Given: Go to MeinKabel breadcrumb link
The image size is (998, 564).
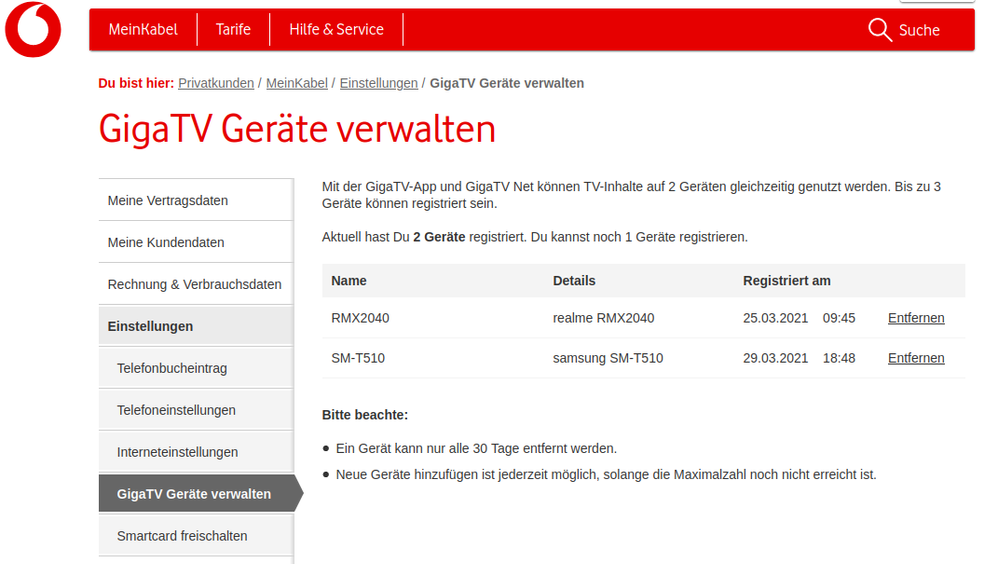Looking at the screenshot, I should 297,83.
